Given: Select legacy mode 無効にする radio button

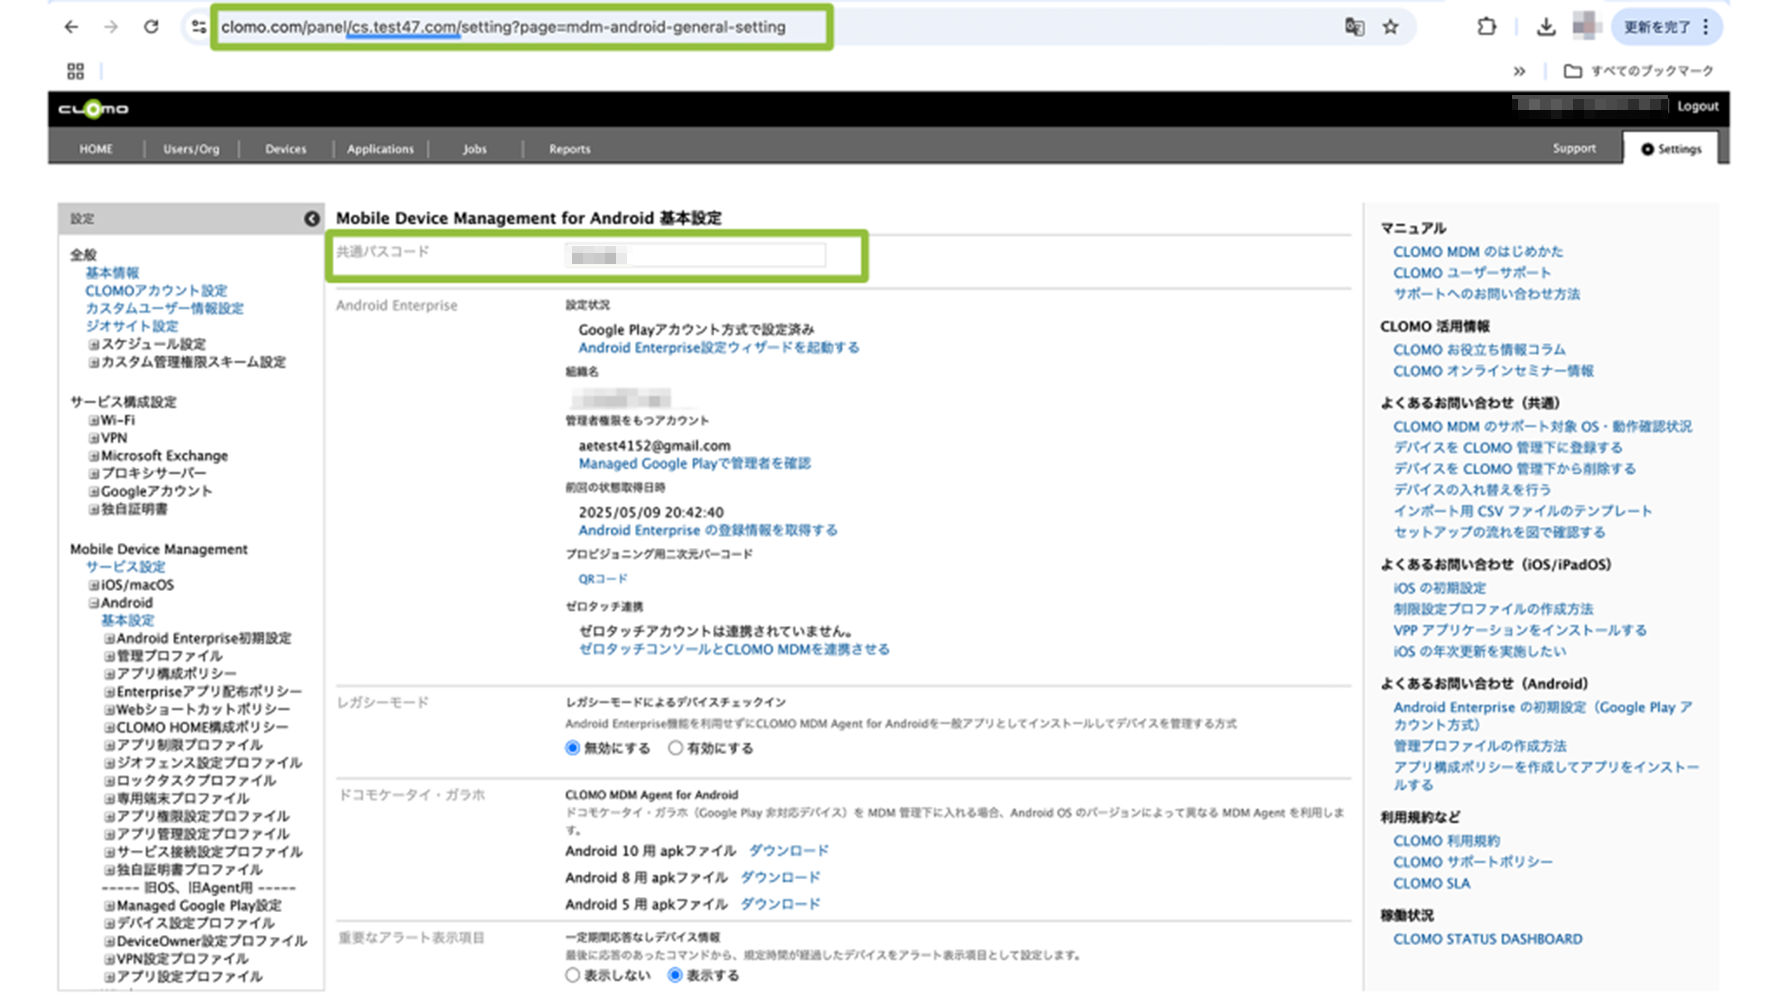Looking at the screenshot, I should (x=573, y=748).
